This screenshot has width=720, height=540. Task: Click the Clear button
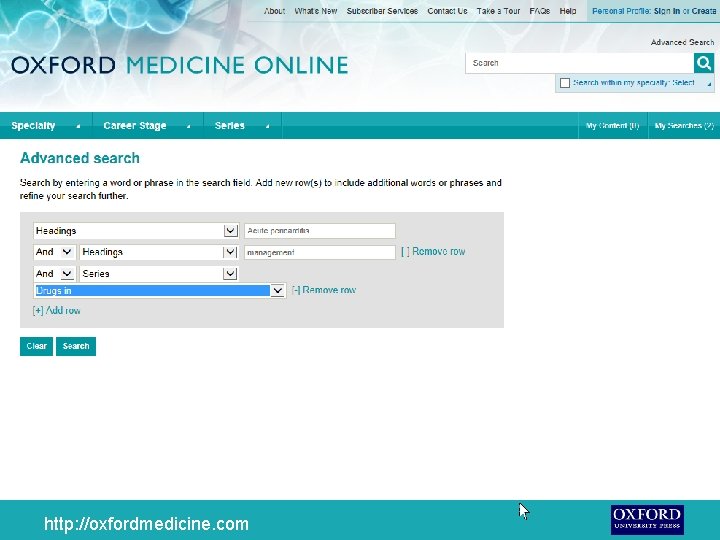click(36, 346)
